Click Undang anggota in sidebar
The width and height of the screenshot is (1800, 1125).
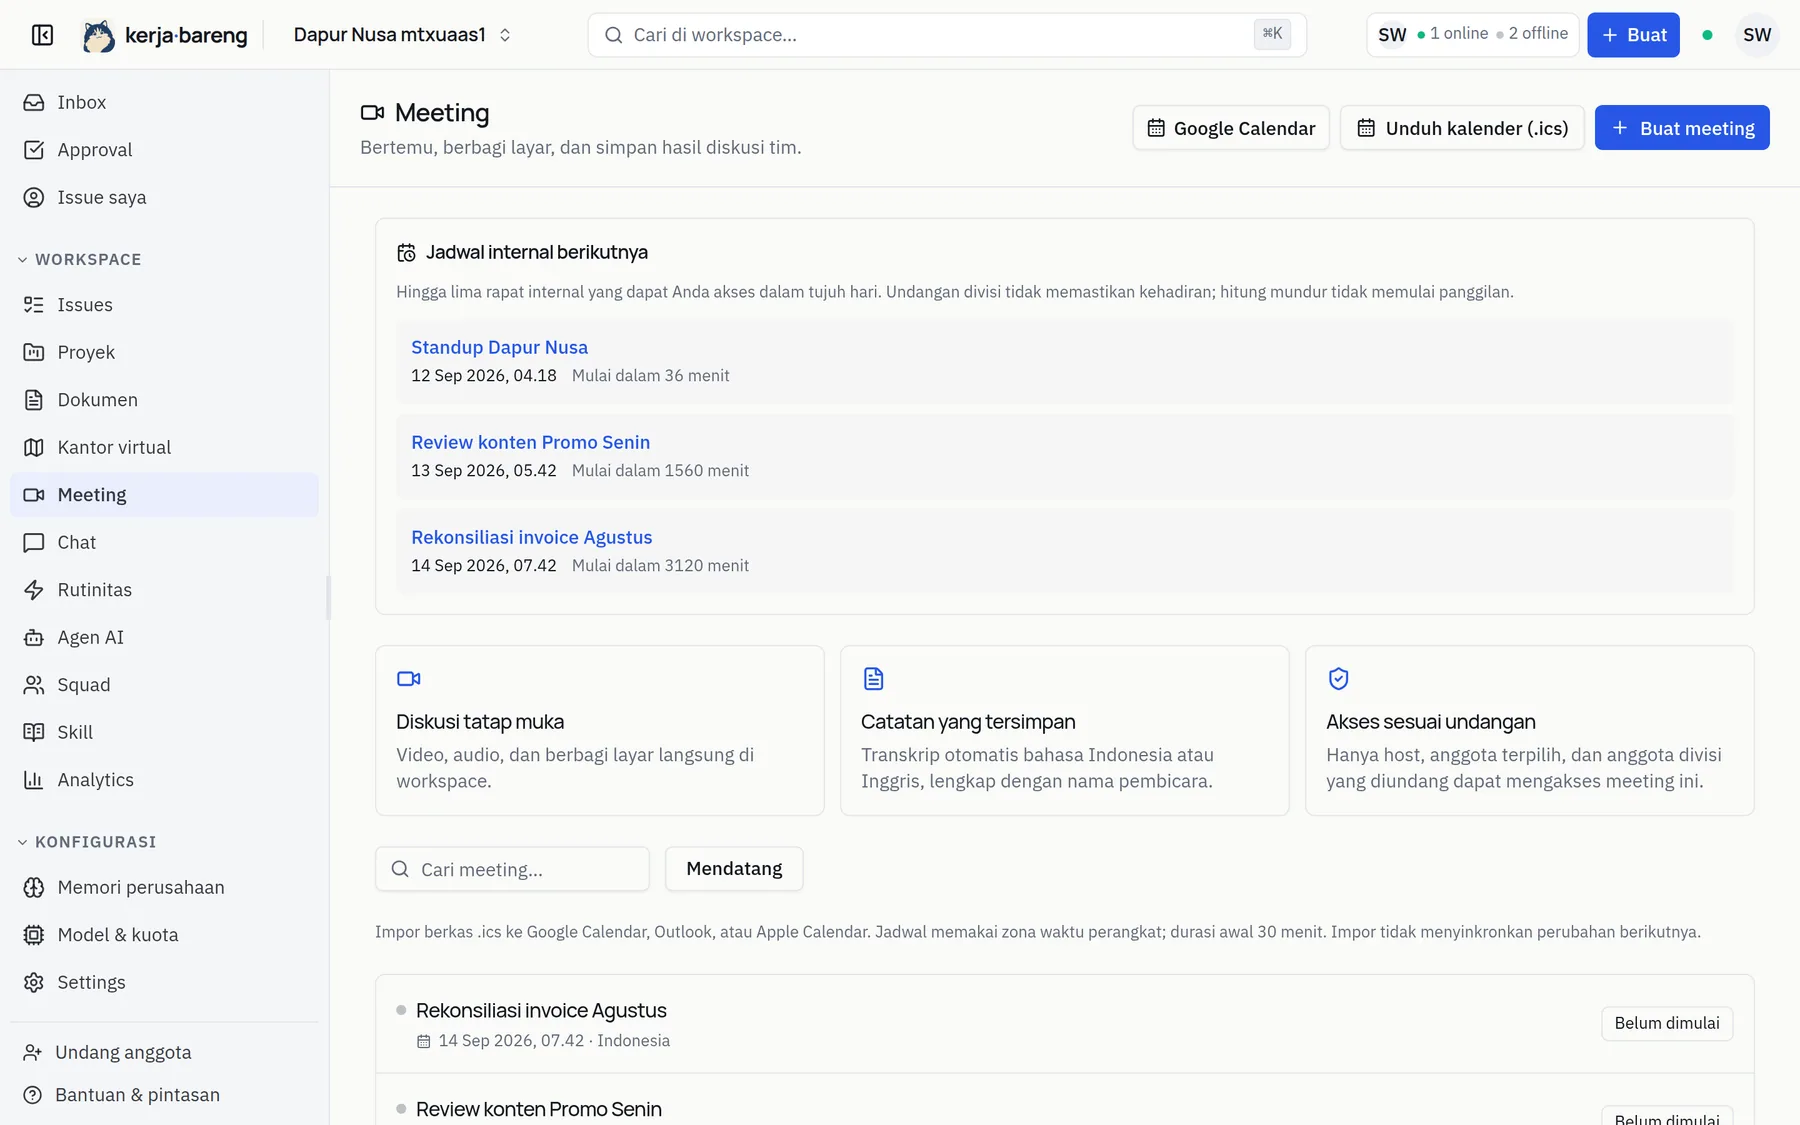tap(164, 1052)
